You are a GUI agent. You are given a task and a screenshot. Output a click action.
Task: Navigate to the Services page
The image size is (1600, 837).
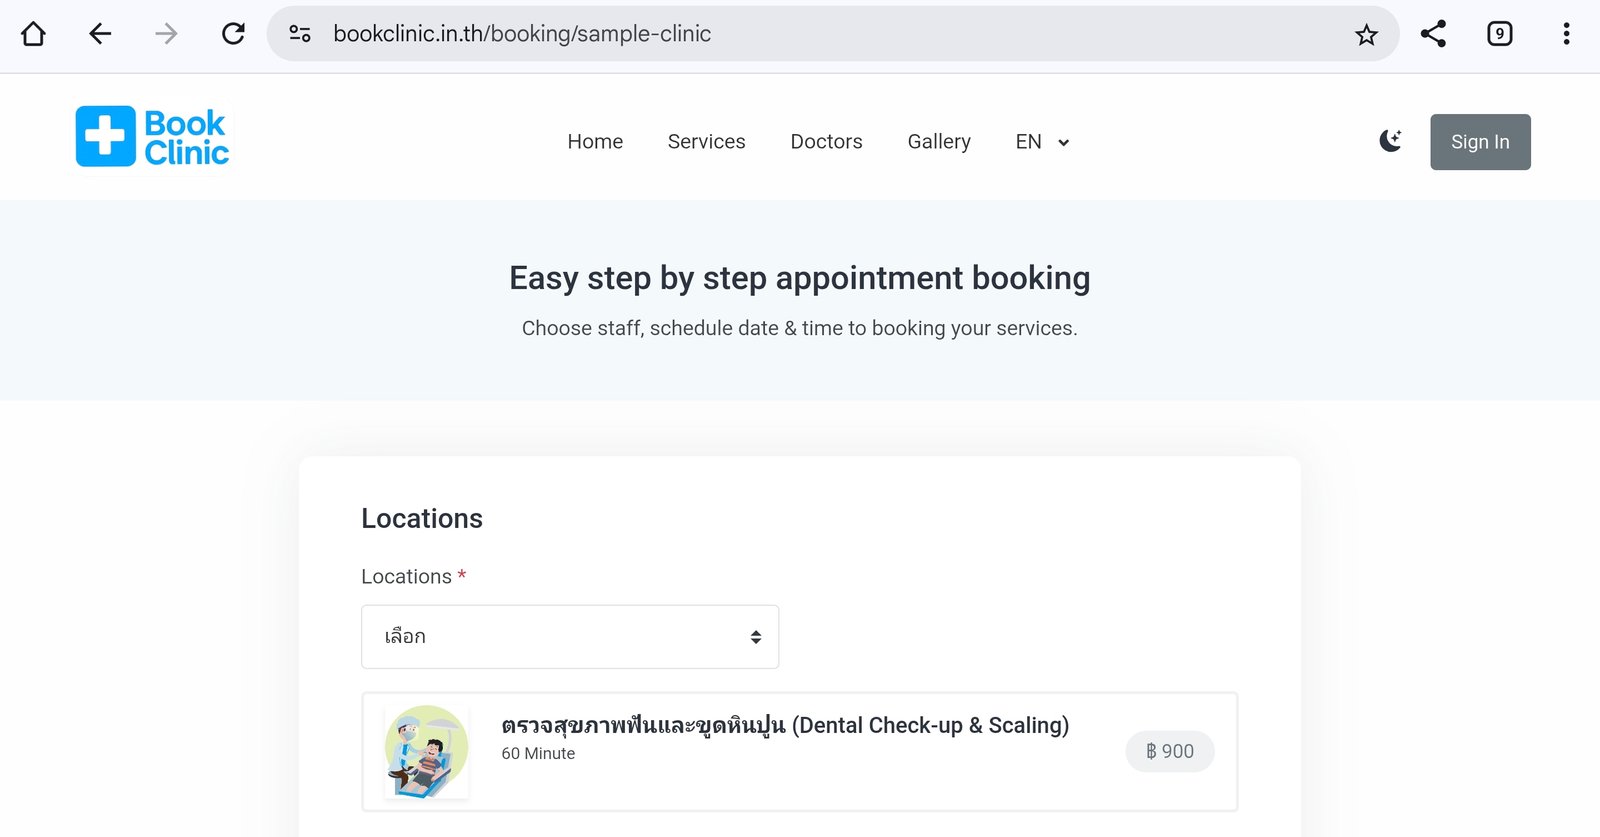706,142
